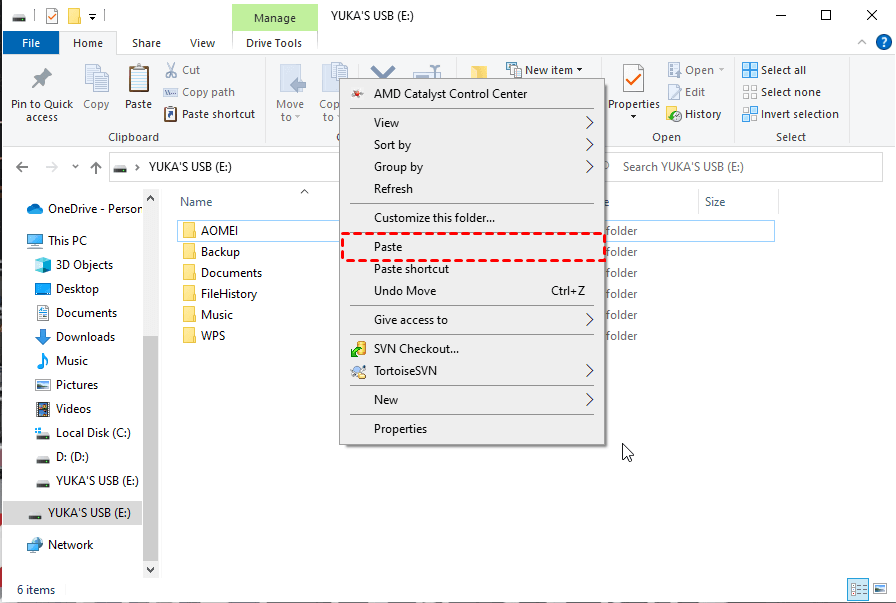Viewport: 896px width, 603px height.
Task: Switch to the Share ribbon tab
Action: [x=146, y=43]
